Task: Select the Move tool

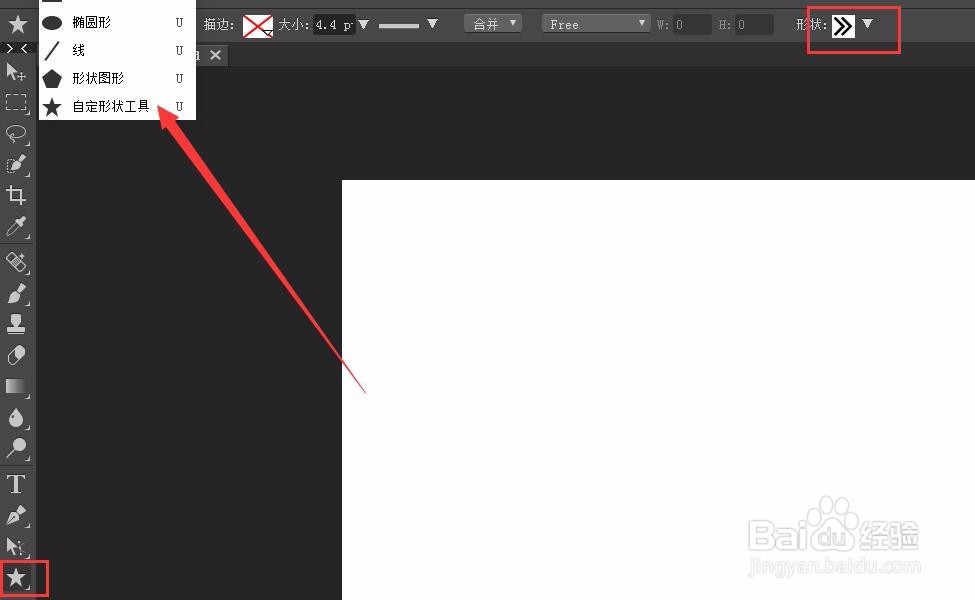Action: coord(16,72)
